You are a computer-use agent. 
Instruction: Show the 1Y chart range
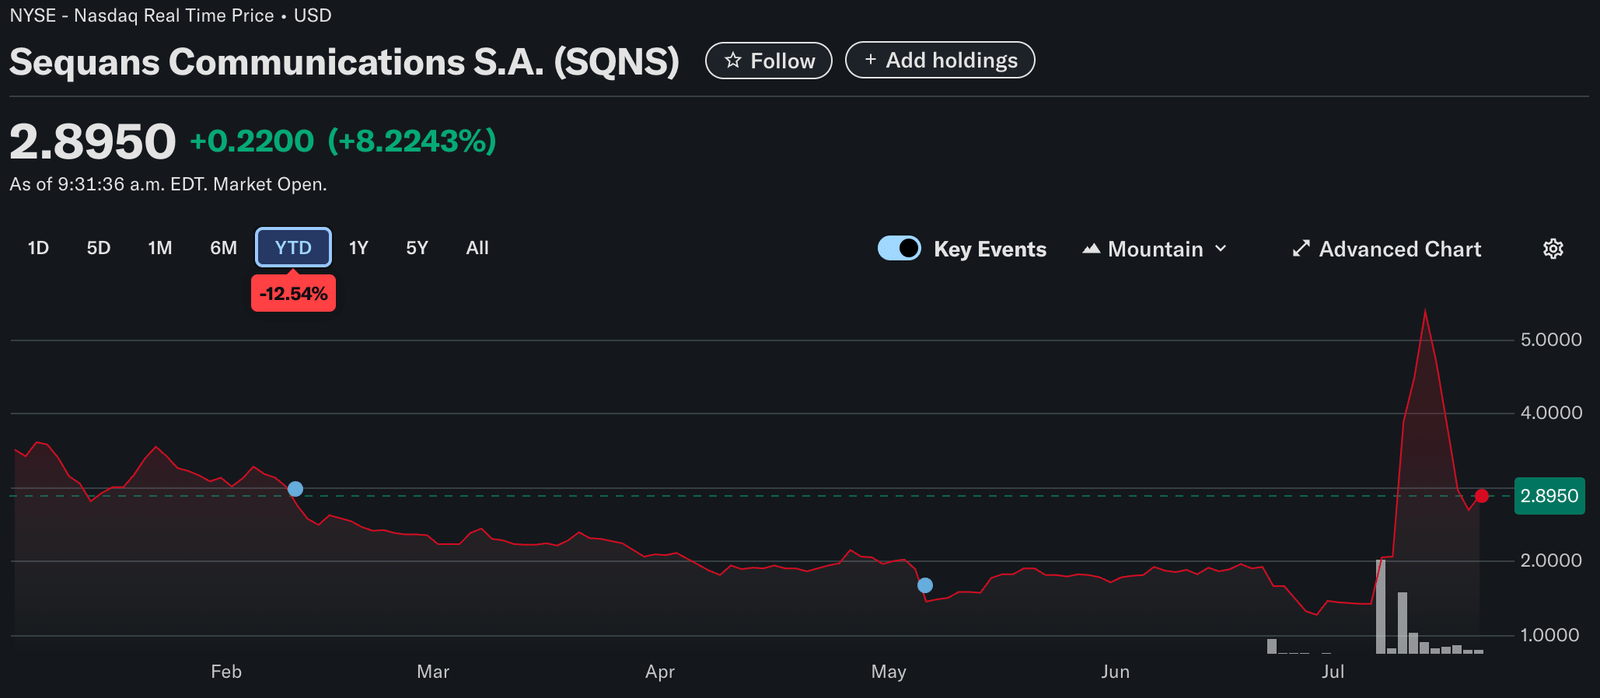point(358,248)
